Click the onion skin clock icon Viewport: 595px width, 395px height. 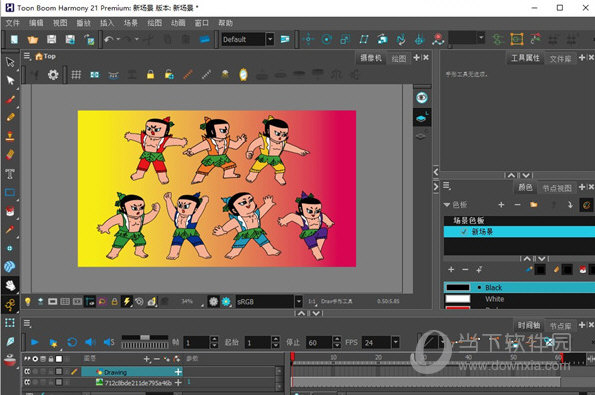click(x=243, y=74)
